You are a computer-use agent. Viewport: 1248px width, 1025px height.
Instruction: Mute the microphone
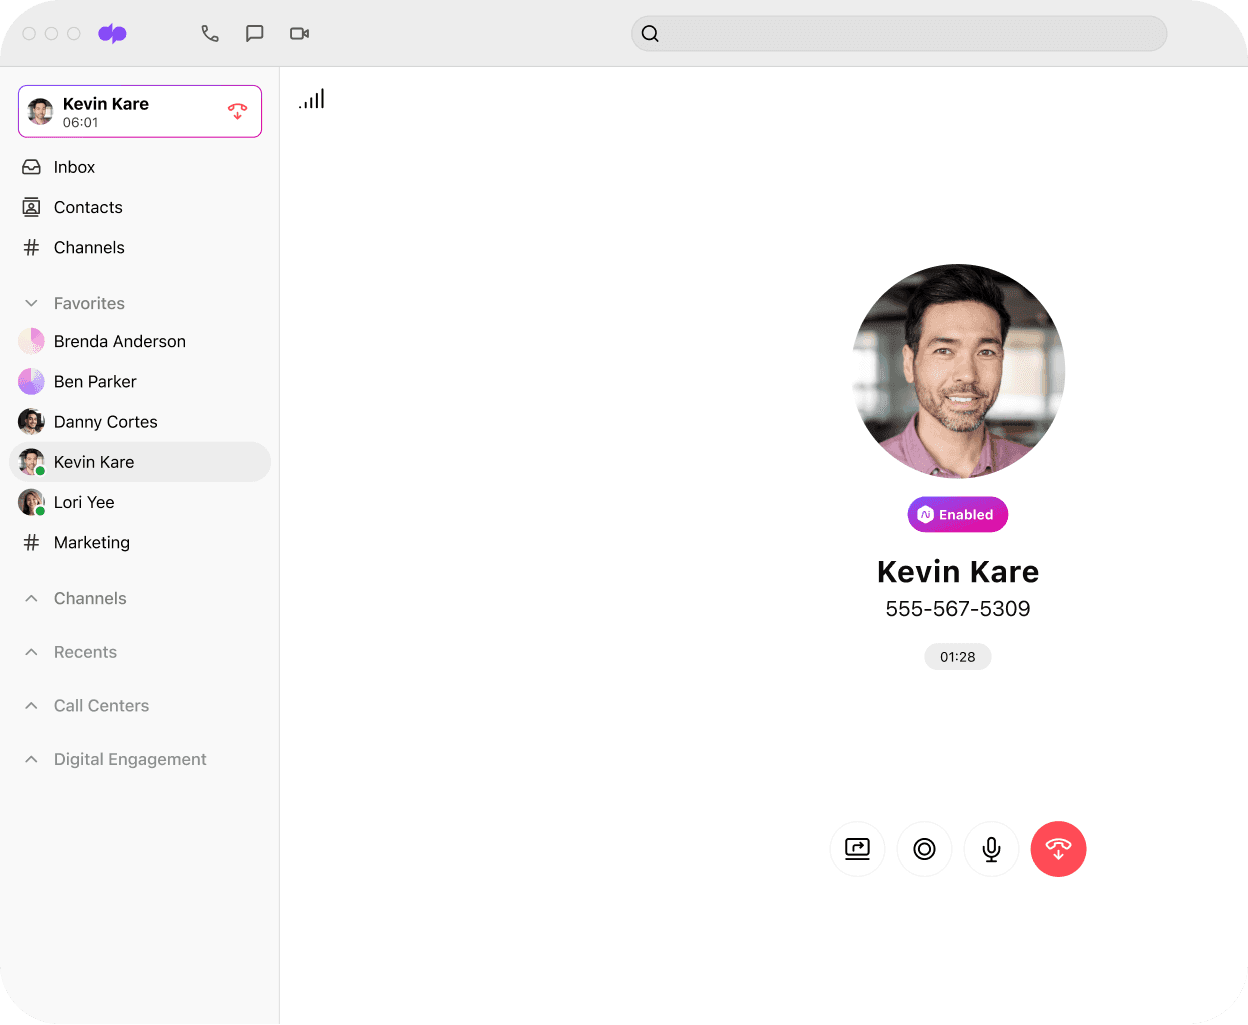[x=991, y=848]
